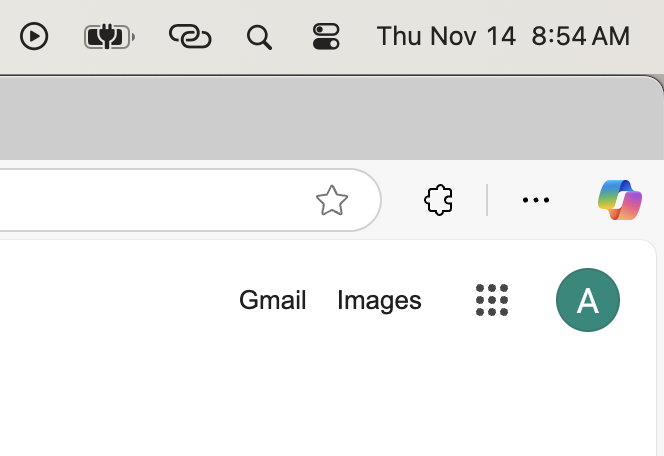Open the Google apps grid launcher
Image resolution: width=664 pixels, height=456 pixels.
pyautogui.click(x=492, y=300)
